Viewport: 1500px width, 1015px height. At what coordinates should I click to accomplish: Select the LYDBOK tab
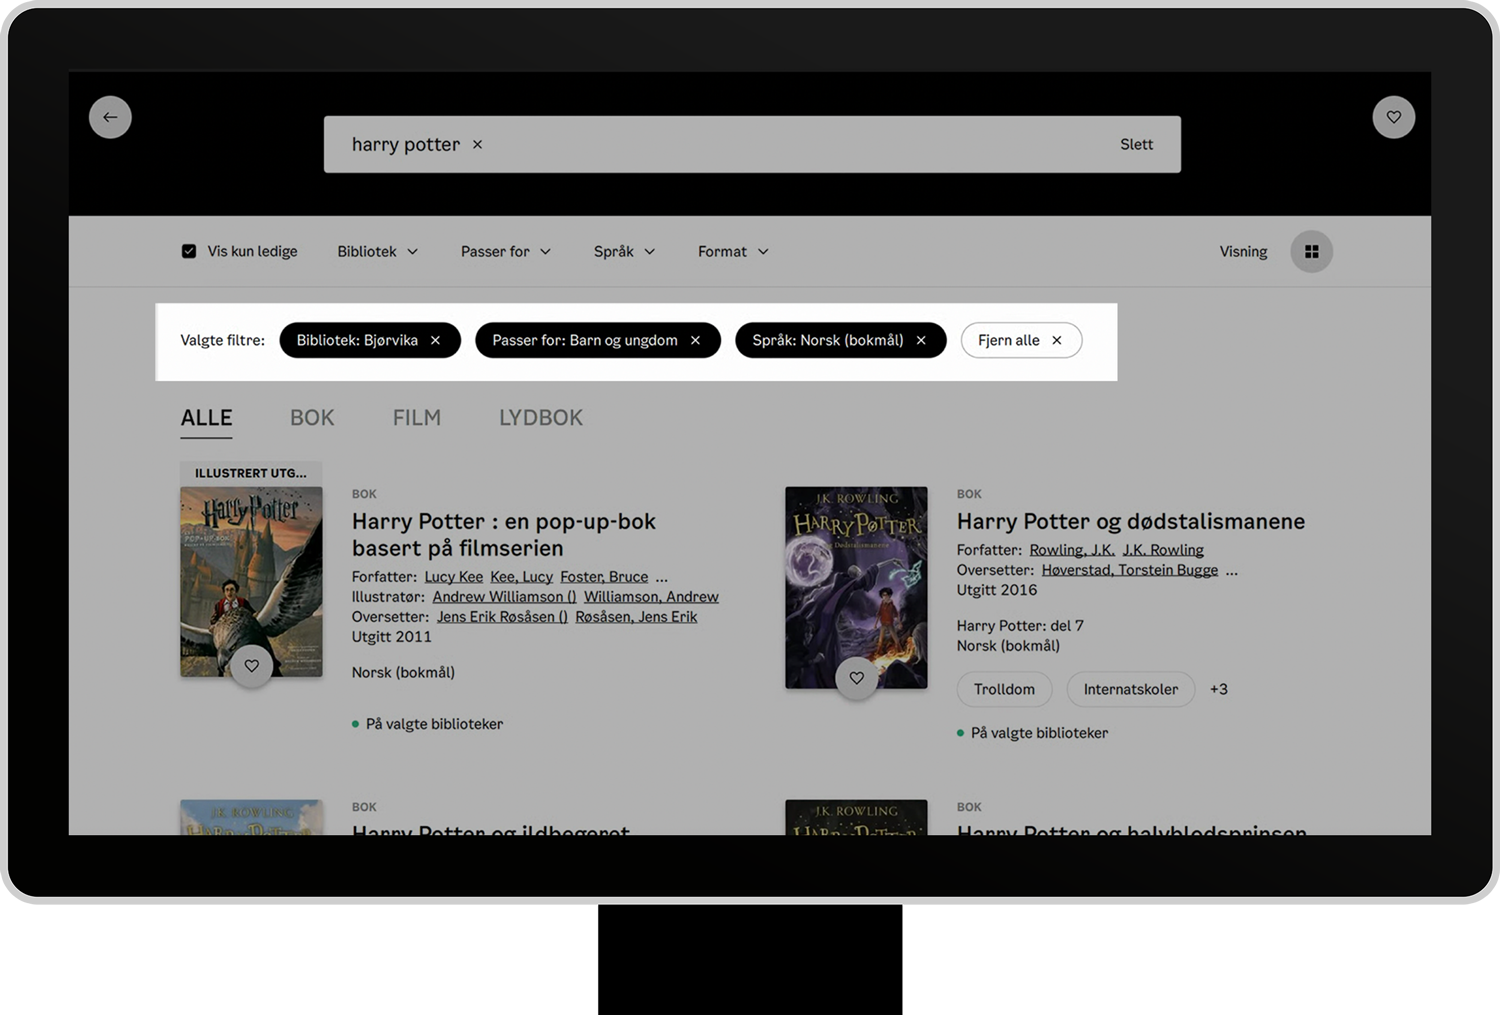[x=540, y=418]
